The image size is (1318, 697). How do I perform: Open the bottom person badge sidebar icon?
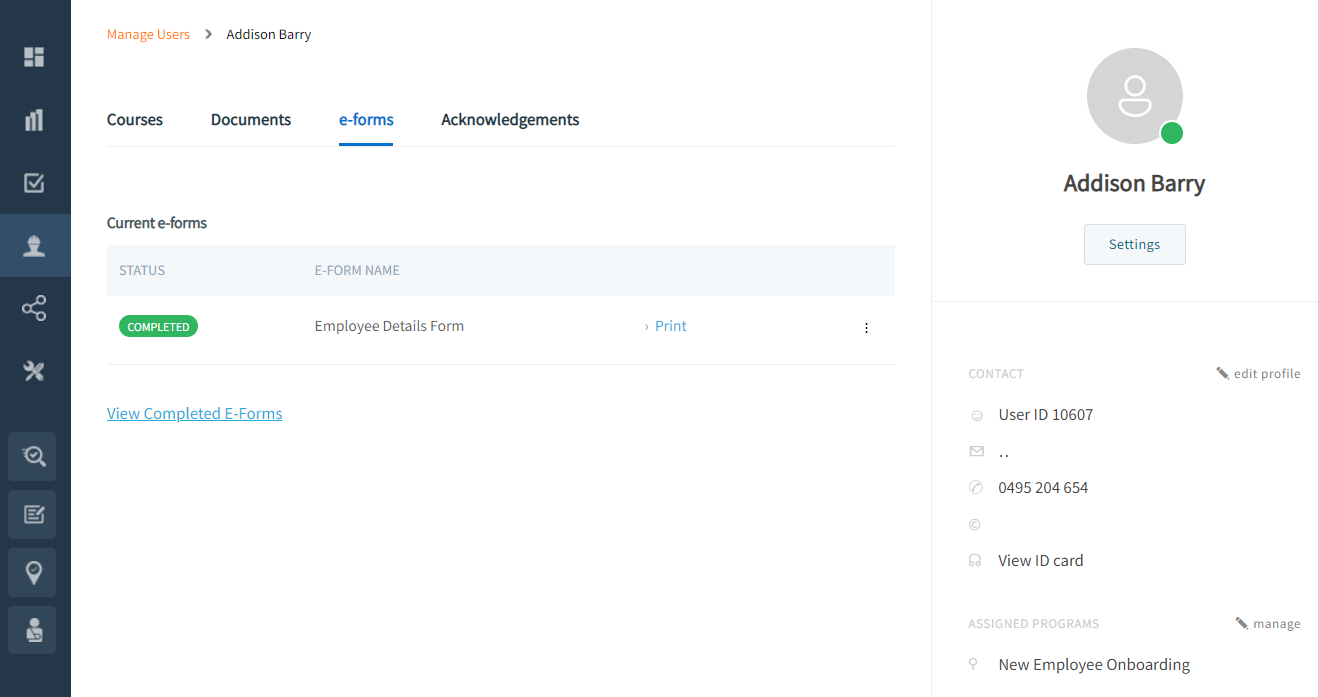(x=34, y=630)
